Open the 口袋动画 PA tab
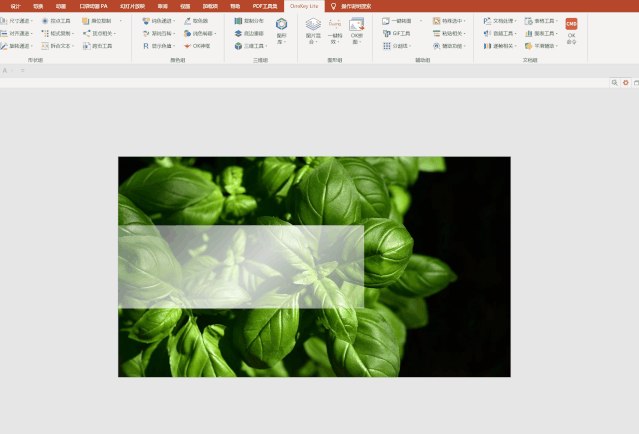Image resolution: width=639 pixels, height=434 pixels. [x=93, y=6]
